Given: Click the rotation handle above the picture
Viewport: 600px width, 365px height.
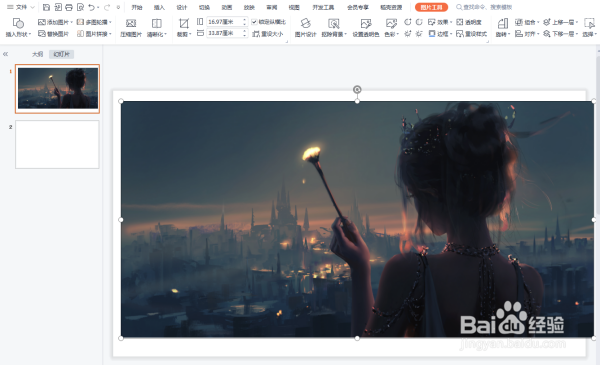Looking at the screenshot, I should [x=357, y=90].
